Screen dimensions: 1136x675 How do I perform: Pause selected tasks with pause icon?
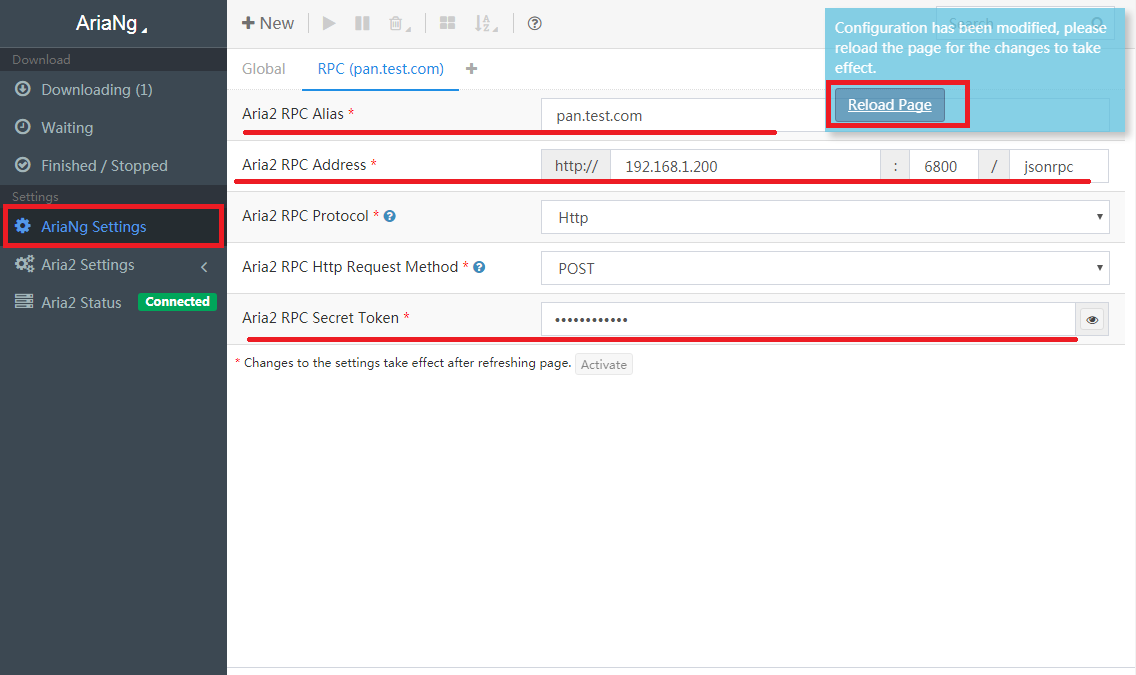362,23
